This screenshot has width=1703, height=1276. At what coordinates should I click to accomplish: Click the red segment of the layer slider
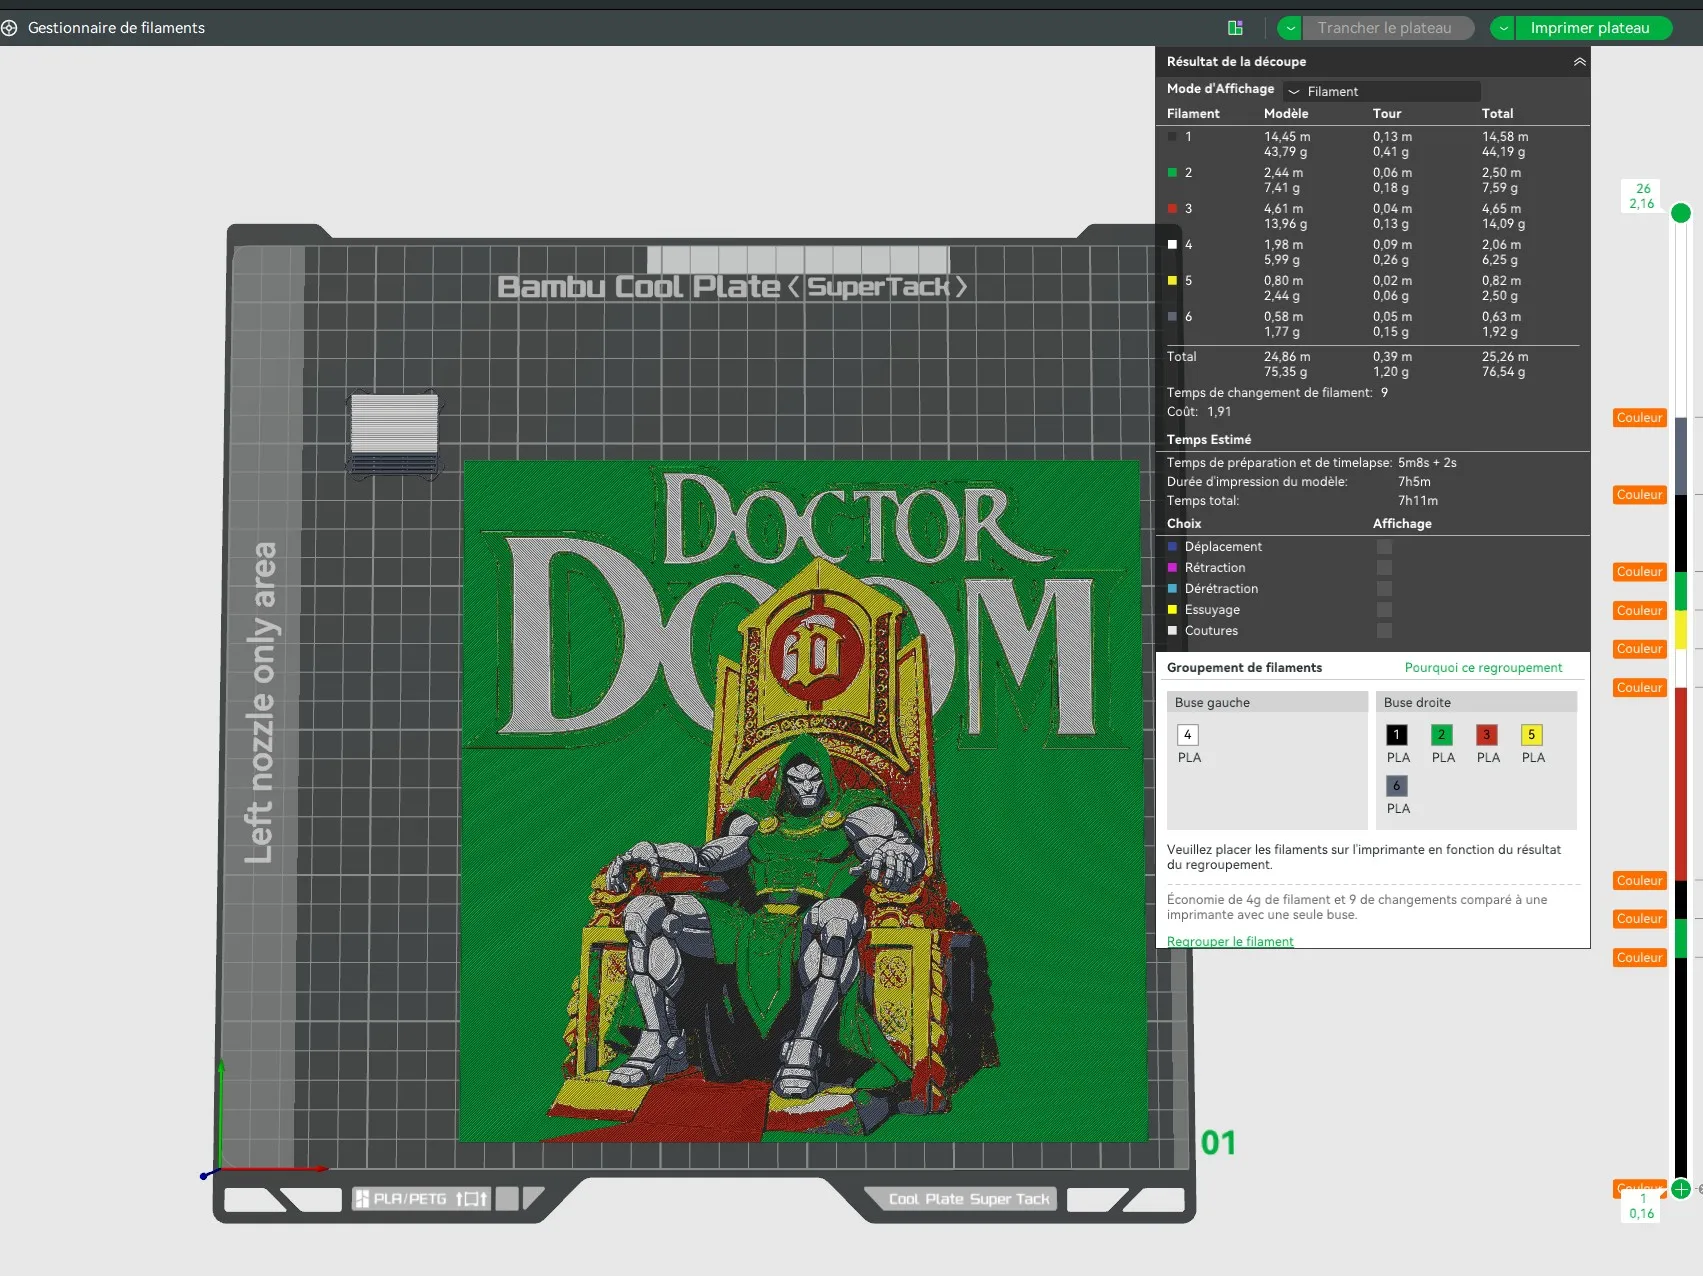1681,783
